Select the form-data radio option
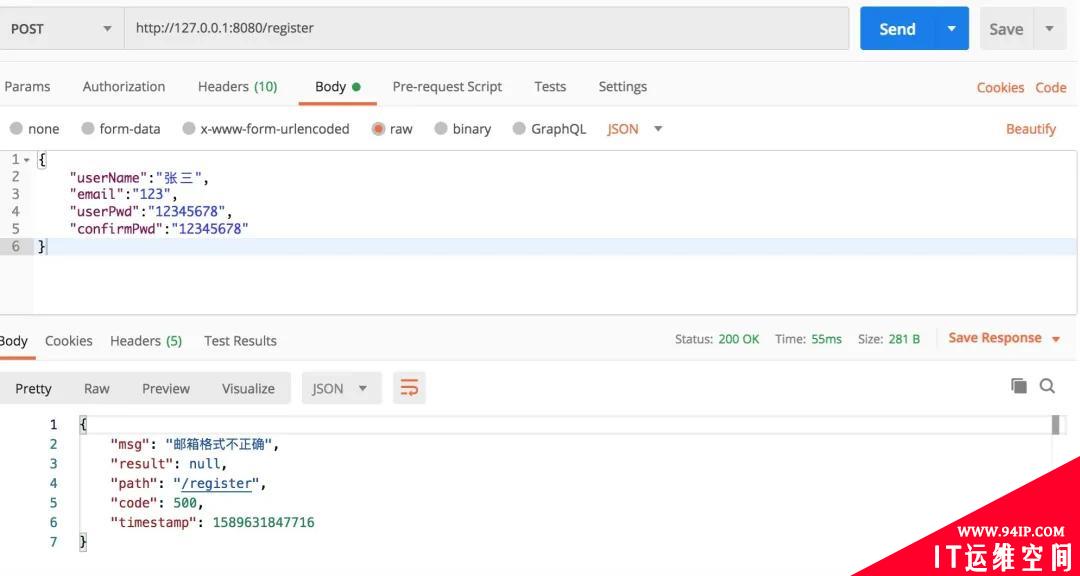 click(x=87, y=129)
